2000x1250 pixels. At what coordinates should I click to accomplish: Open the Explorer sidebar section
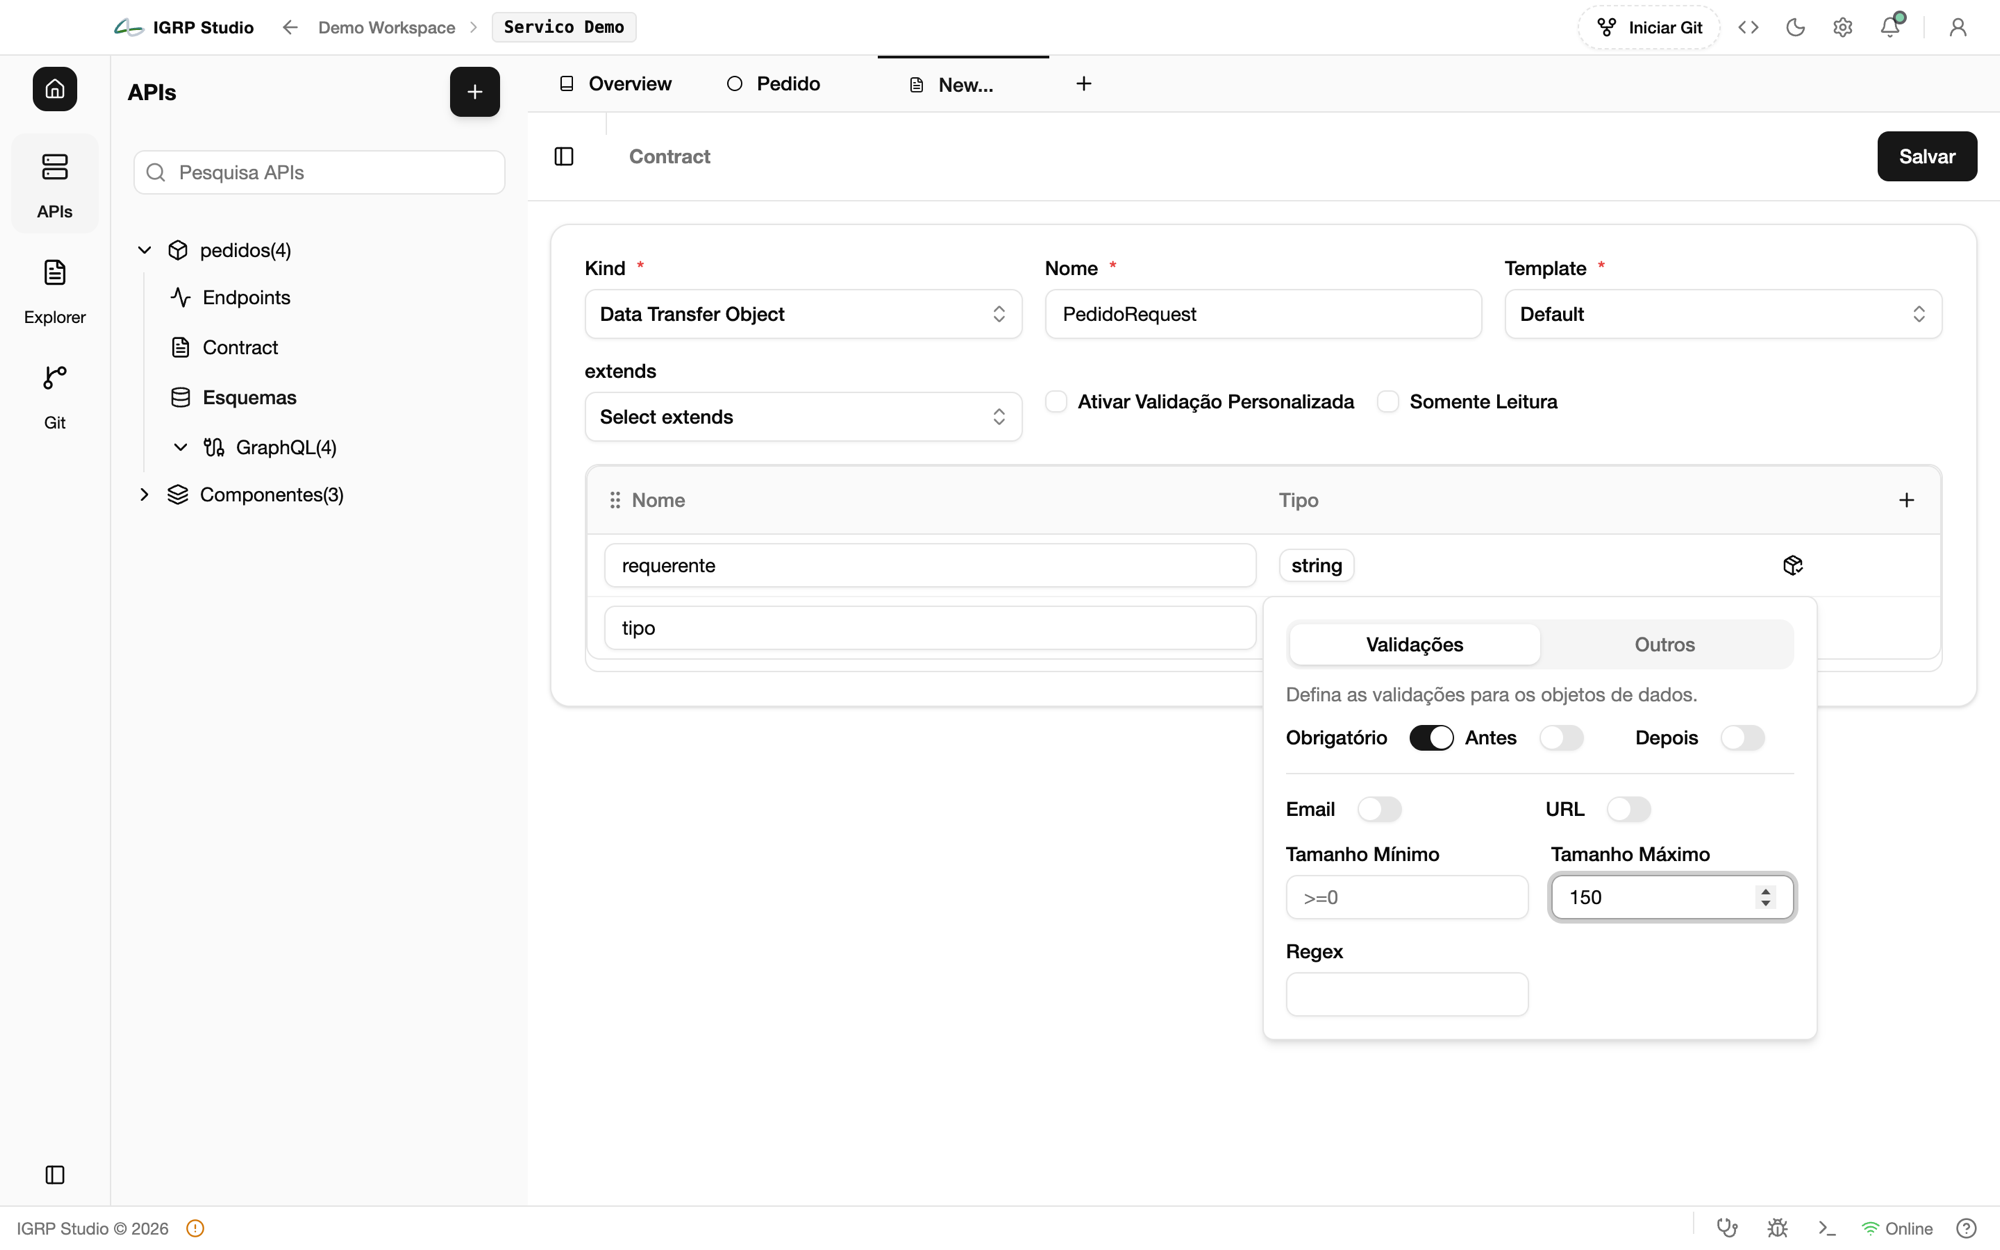(x=55, y=291)
